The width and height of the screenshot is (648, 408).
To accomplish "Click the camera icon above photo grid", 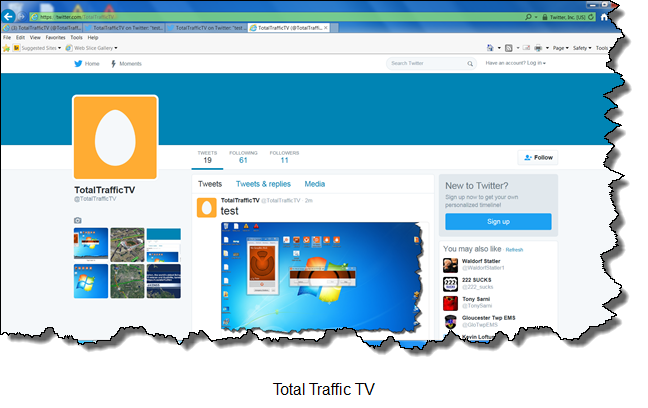I will click(x=78, y=220).
